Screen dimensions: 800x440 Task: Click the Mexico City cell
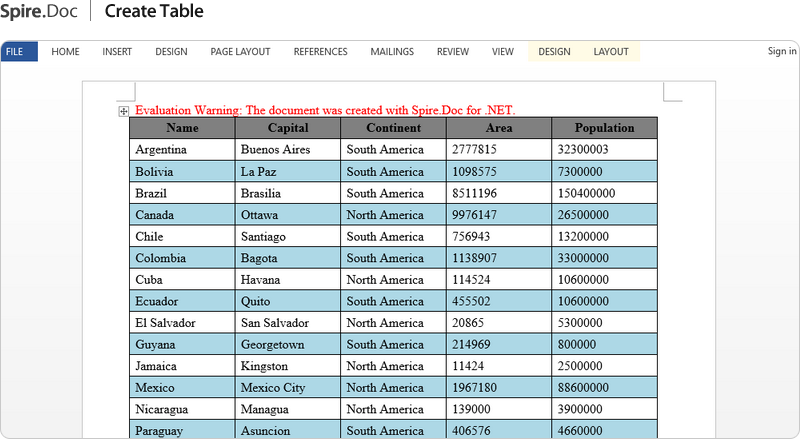click(273, 388)
